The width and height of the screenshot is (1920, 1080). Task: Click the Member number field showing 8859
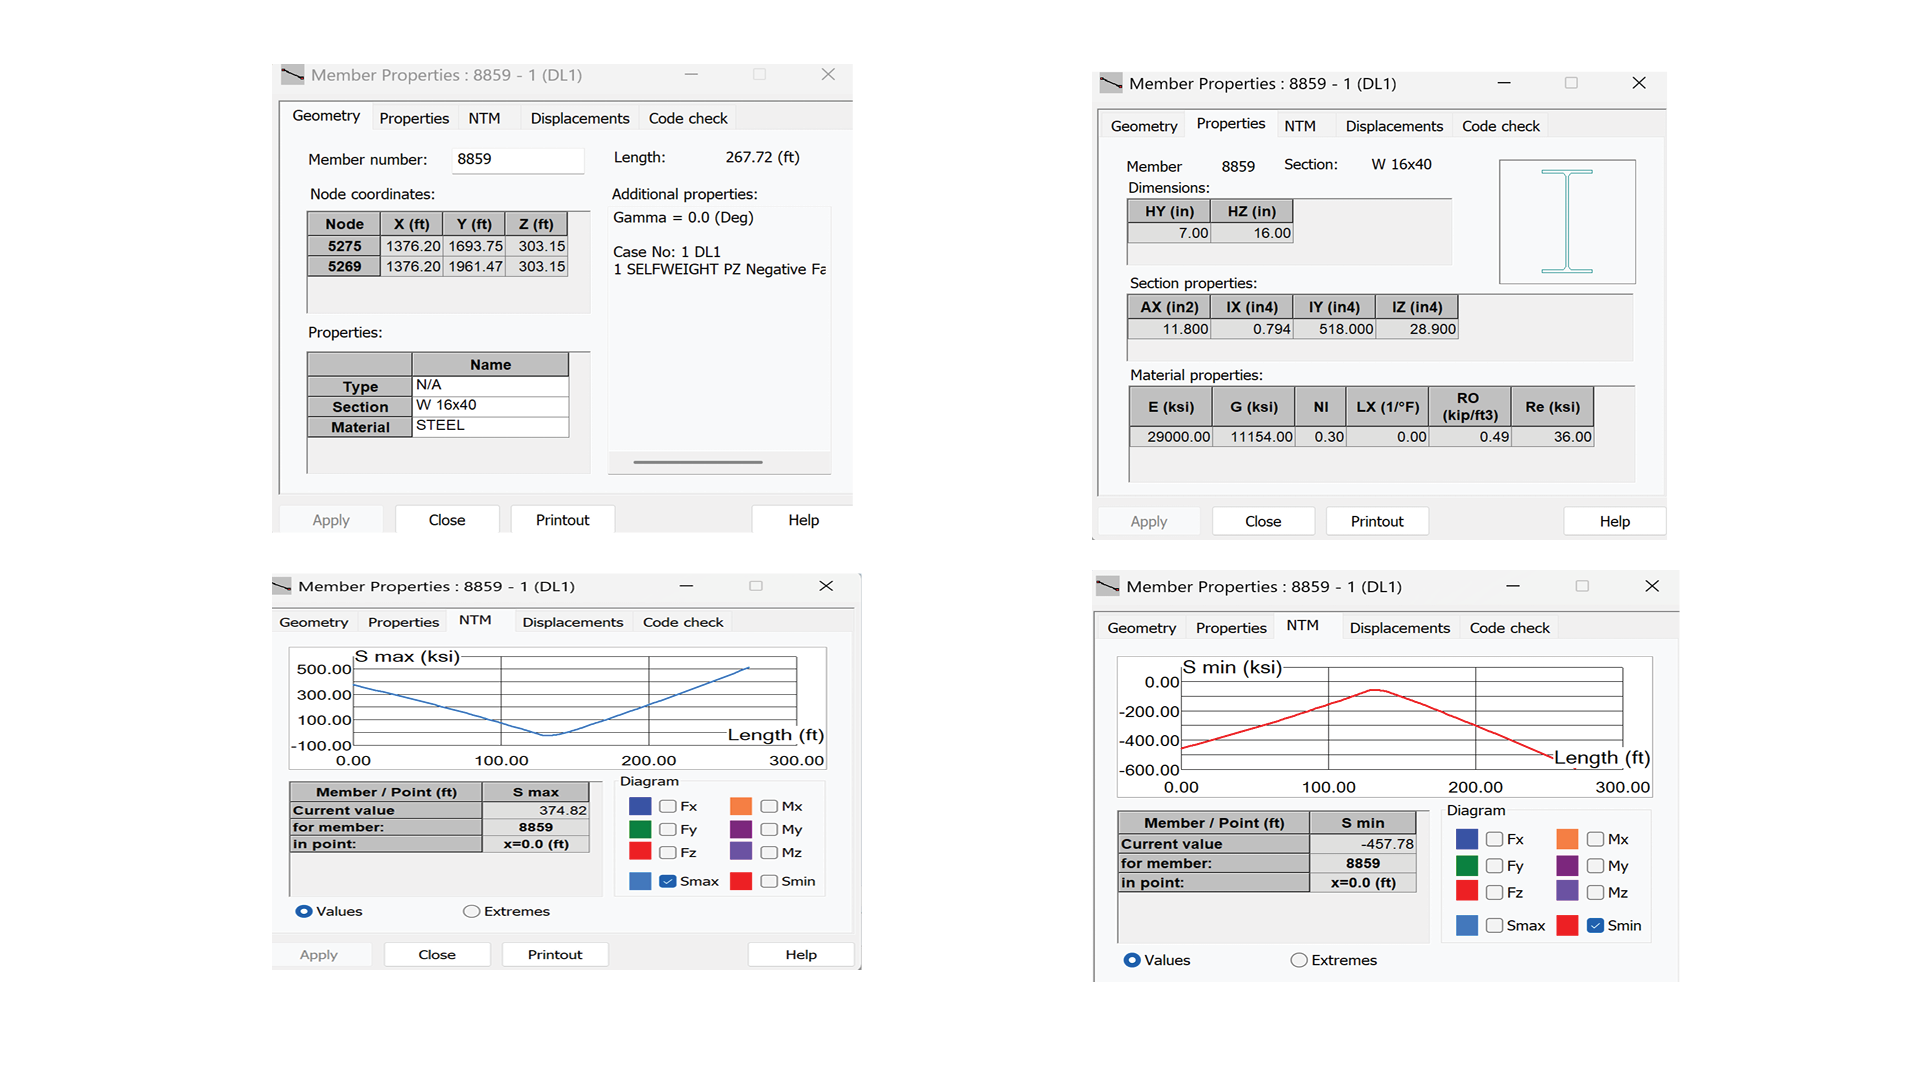coord(518,159)
